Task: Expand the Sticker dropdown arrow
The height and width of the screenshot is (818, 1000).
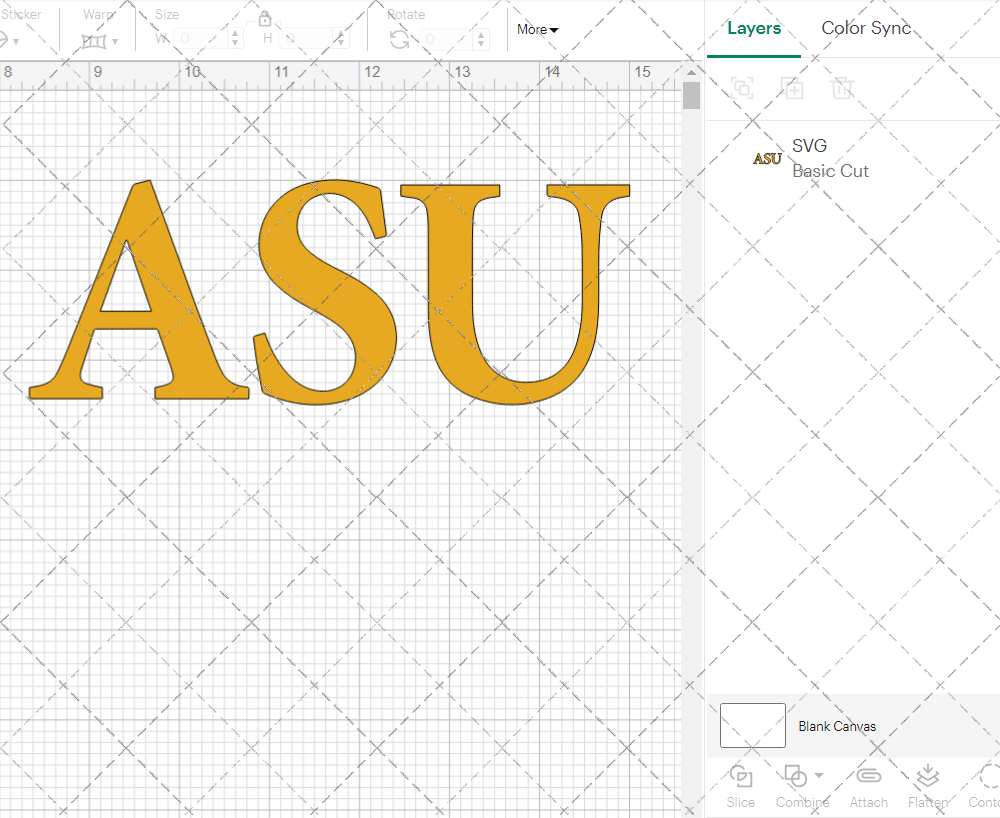Action: coord(15,42)
